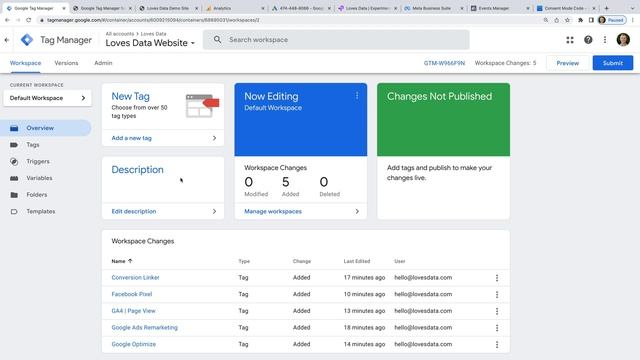Open Default Workspace selector
Screen dimensions: 640x360
47,98
